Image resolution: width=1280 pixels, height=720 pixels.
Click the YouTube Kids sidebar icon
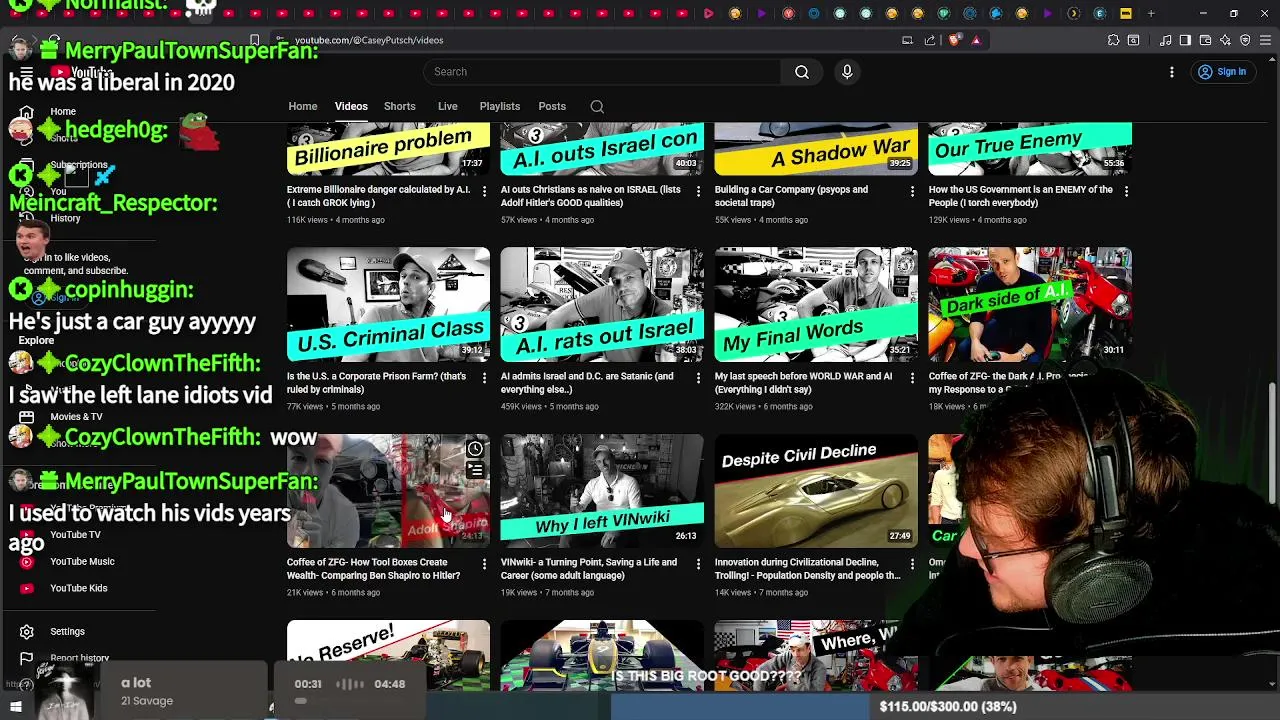pos(27,588)
